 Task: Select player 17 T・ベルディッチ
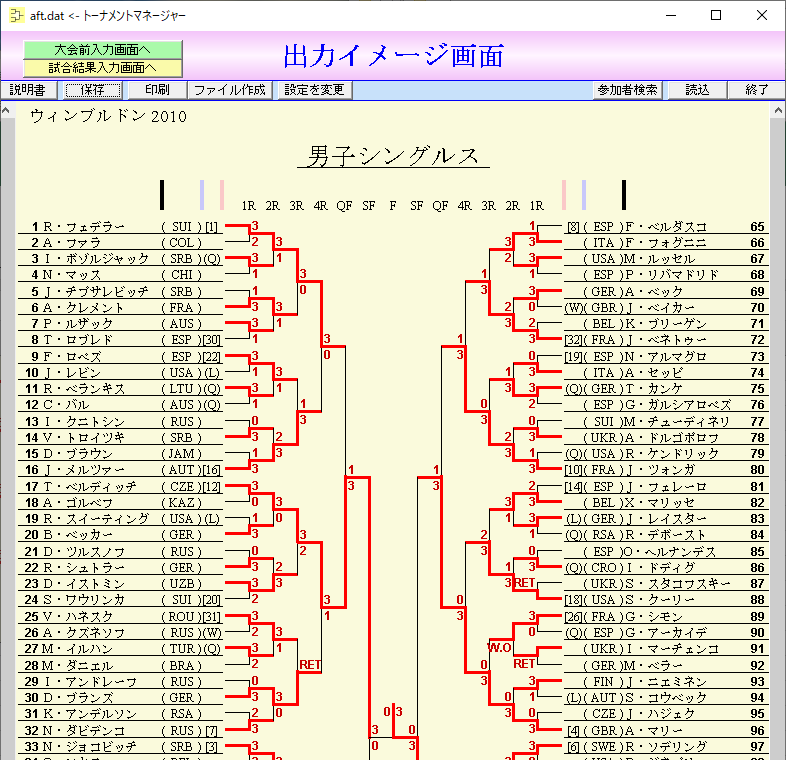(x=120, y=486)
